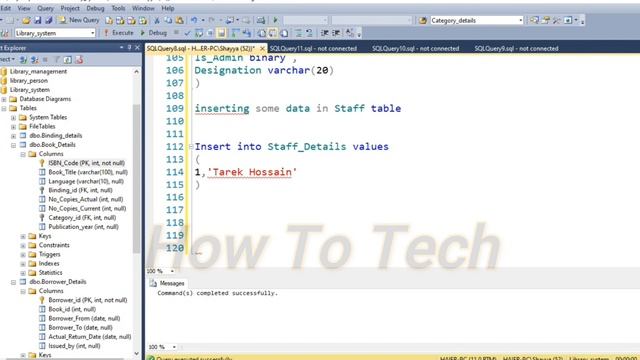Click the New Query button
Screen dimensions: 640x360
[x=79, y=20]
